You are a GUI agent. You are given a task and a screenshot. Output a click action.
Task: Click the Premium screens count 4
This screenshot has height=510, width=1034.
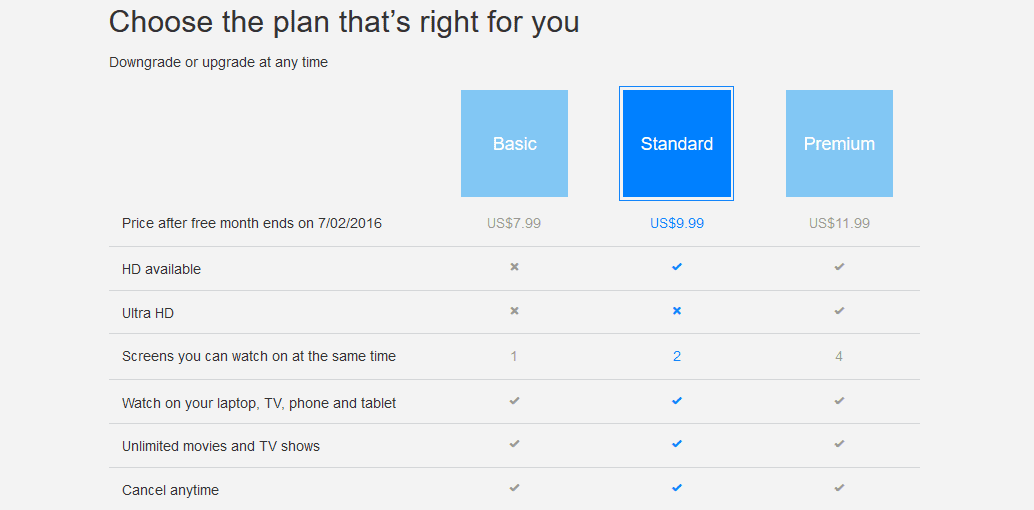pyautogui.click(x=839, y=357)
